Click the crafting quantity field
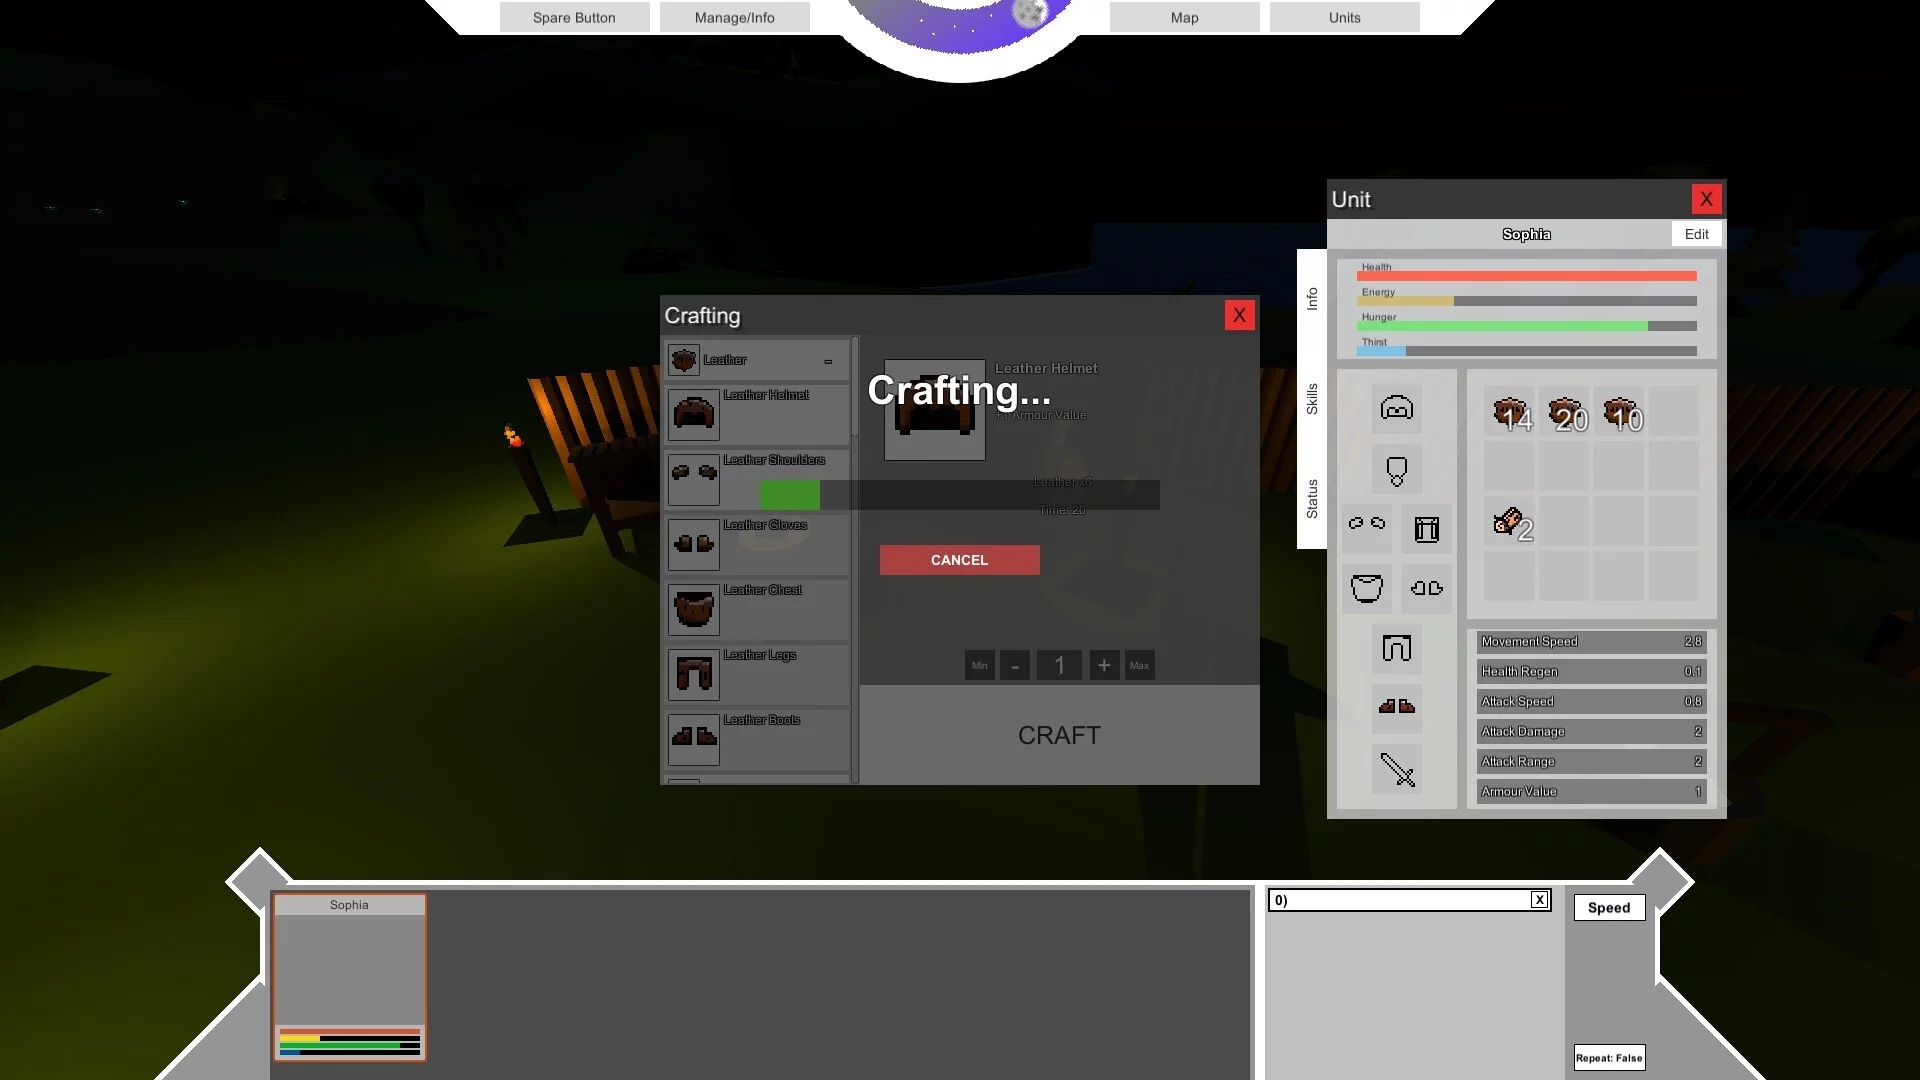Viewport: 1920px width, 1080px height. pyautogui.click(x=1060, y=665)
